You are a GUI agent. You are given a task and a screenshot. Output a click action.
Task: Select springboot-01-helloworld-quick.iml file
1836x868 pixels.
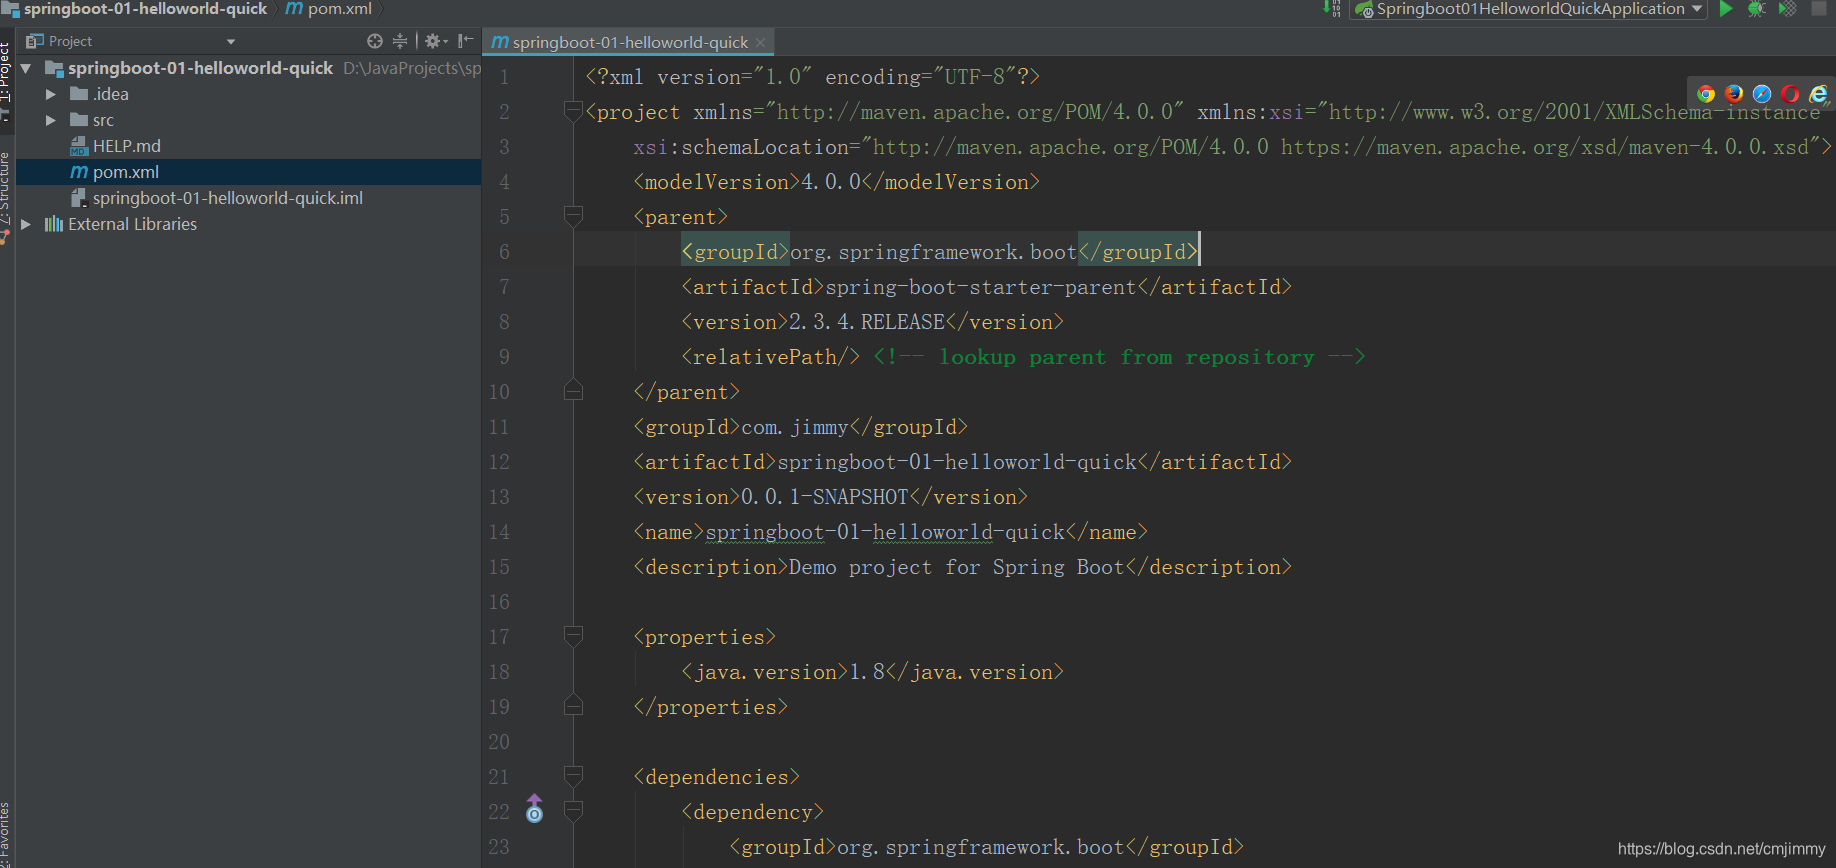tap(228, 198)
